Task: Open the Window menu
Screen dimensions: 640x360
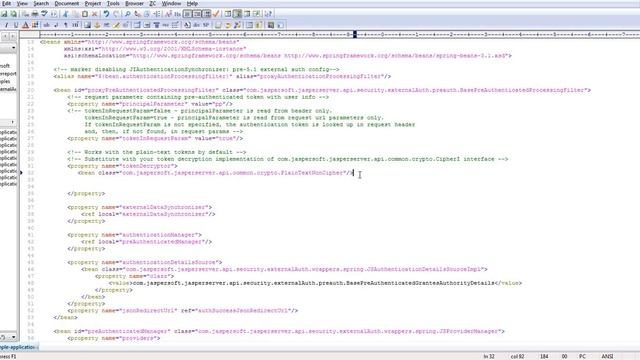Action: (x=171, y=3)
